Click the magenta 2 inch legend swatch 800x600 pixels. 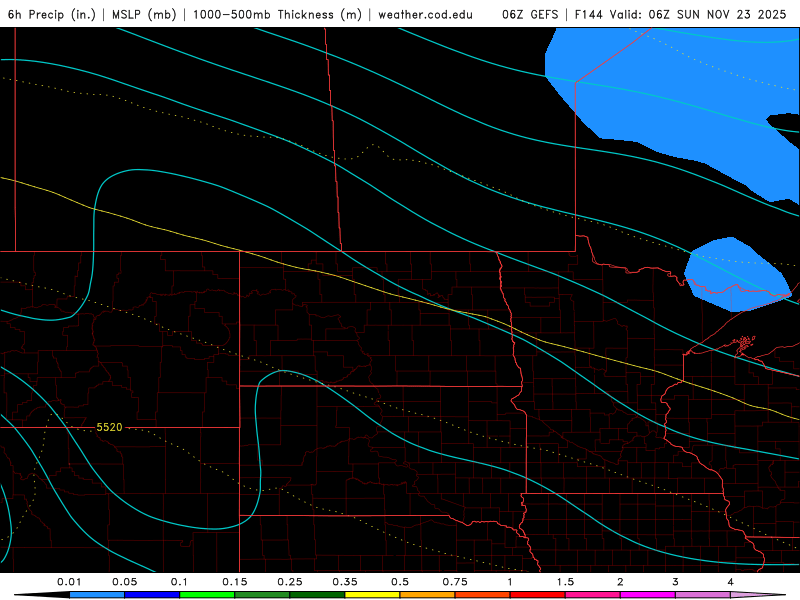pos(648,595)
